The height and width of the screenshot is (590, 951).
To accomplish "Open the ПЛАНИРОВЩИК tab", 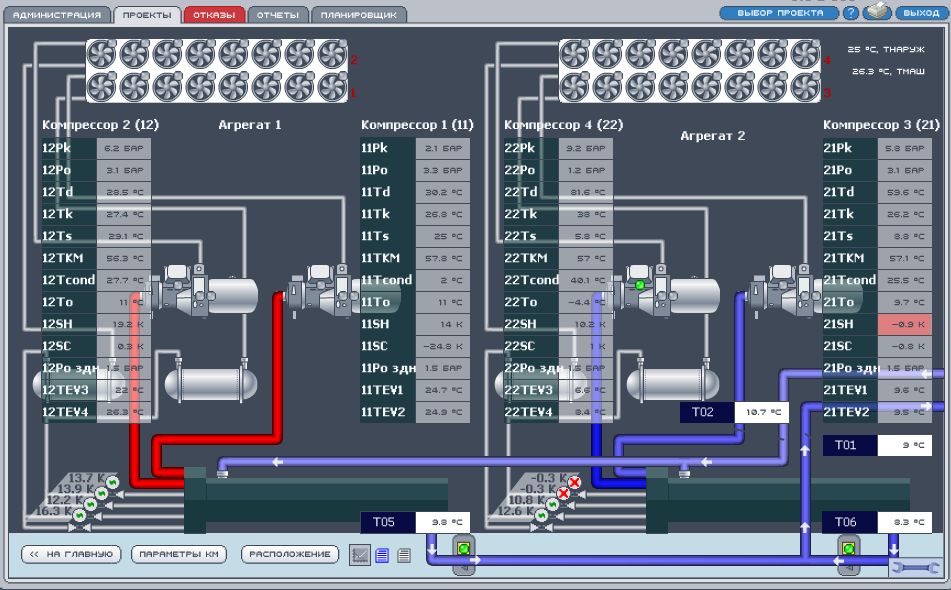I will click(359, 15).
